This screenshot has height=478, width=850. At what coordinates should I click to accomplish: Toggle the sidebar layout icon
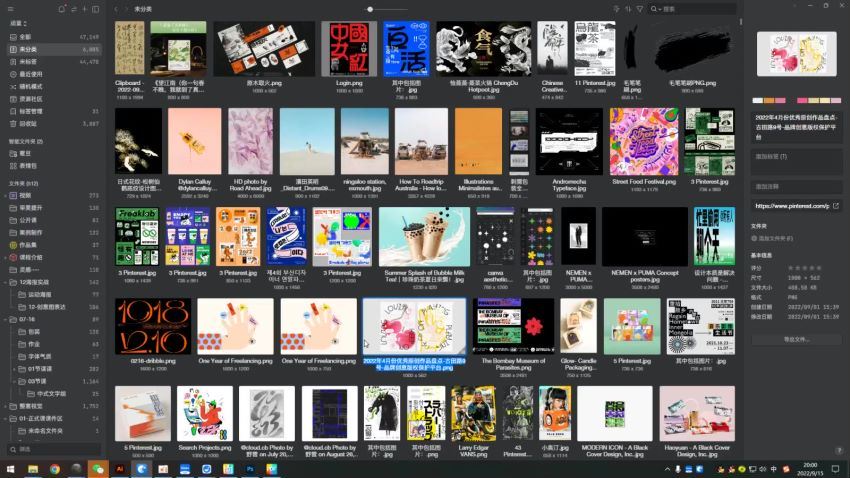click(x=96, y=9)
